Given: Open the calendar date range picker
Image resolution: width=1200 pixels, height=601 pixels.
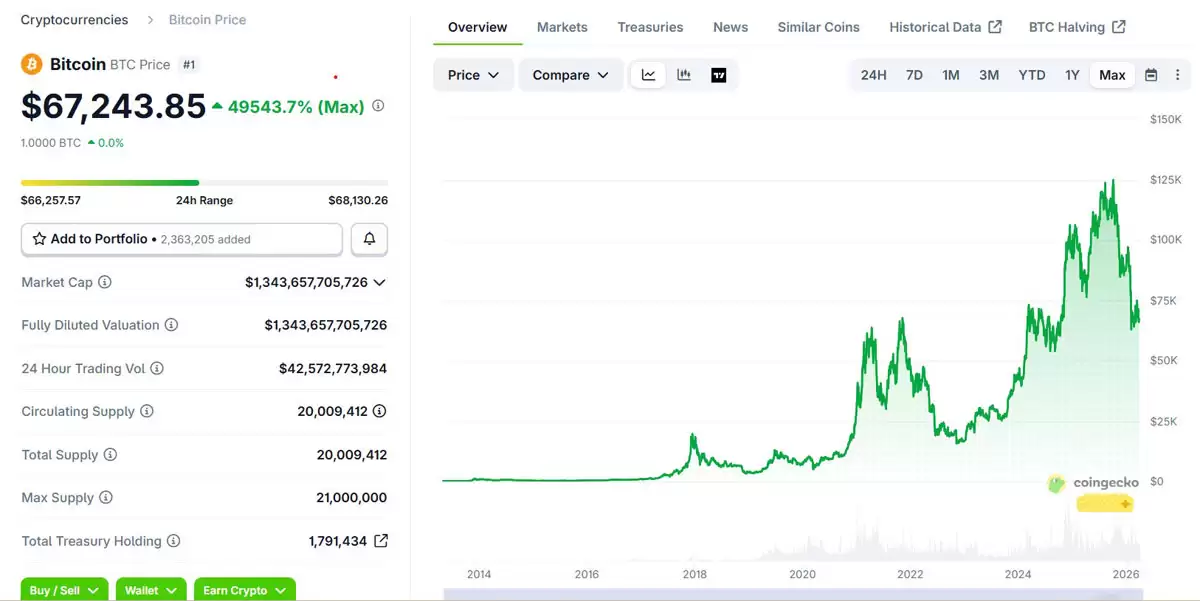Looking at the screenshot, I should tap(1151, 75).
